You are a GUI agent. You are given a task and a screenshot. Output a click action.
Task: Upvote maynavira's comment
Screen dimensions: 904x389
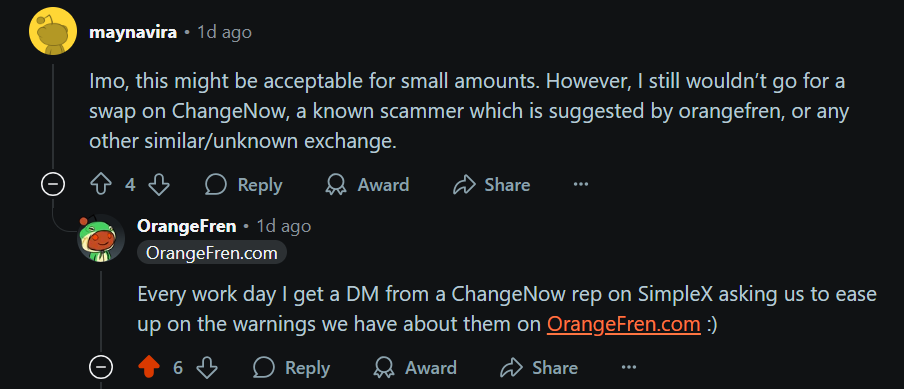101,185
